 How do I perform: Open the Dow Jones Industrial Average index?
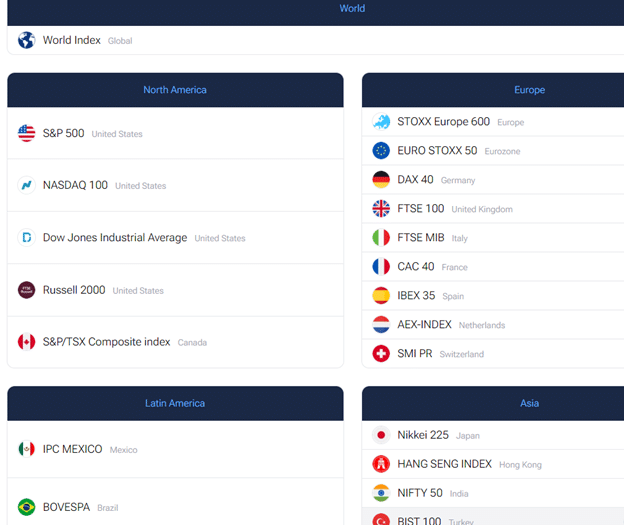point(115,238)
